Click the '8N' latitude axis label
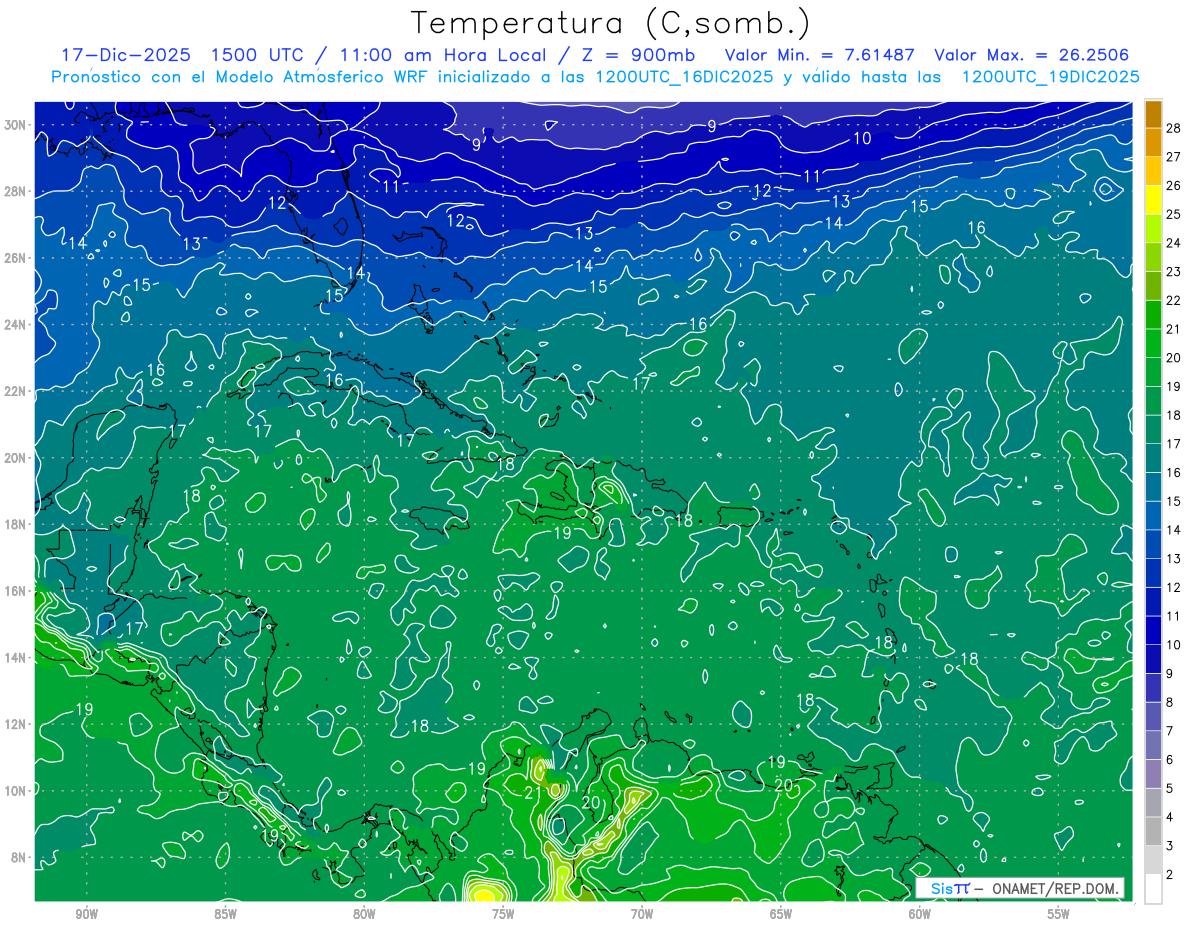Screen dimensions: 1200x927 [x=18, y=857]
